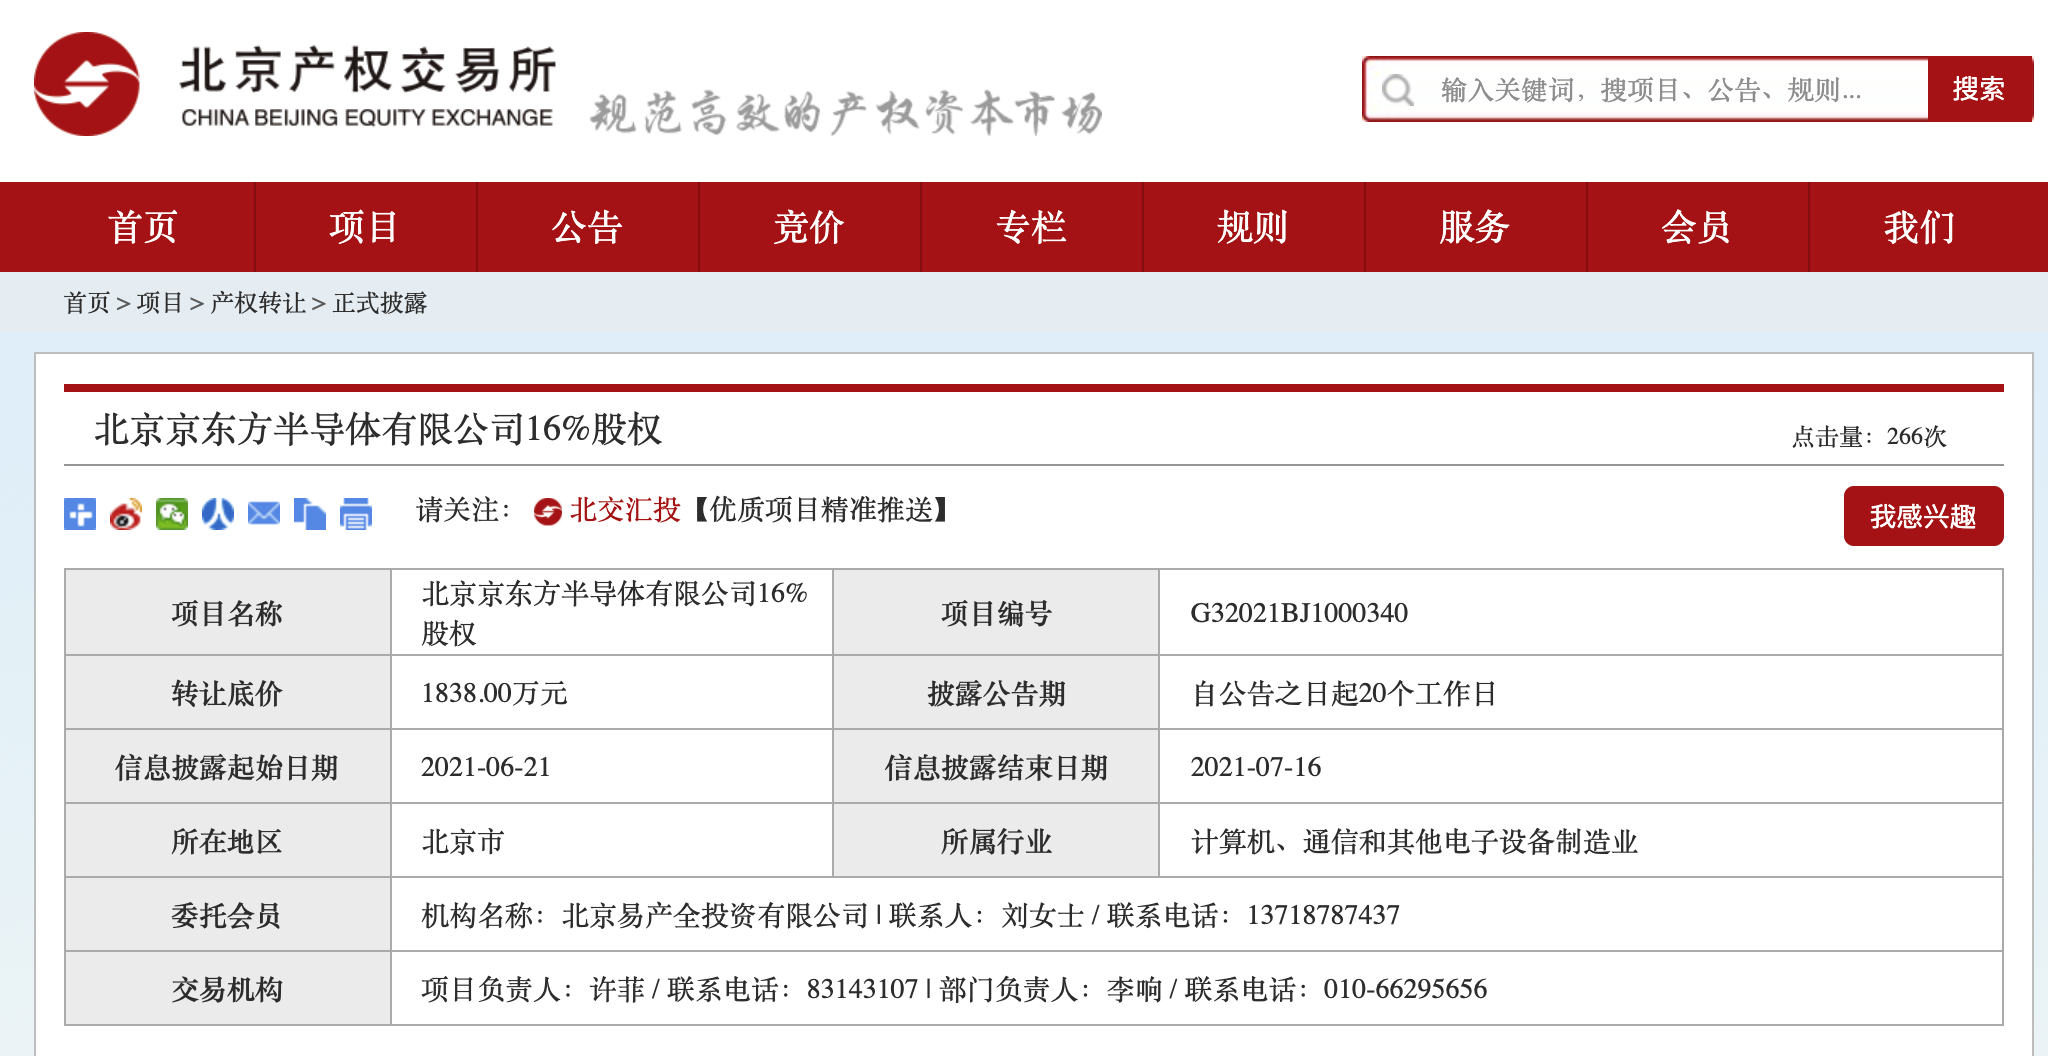Click the 所属行业 table label

tap(996, 841)
